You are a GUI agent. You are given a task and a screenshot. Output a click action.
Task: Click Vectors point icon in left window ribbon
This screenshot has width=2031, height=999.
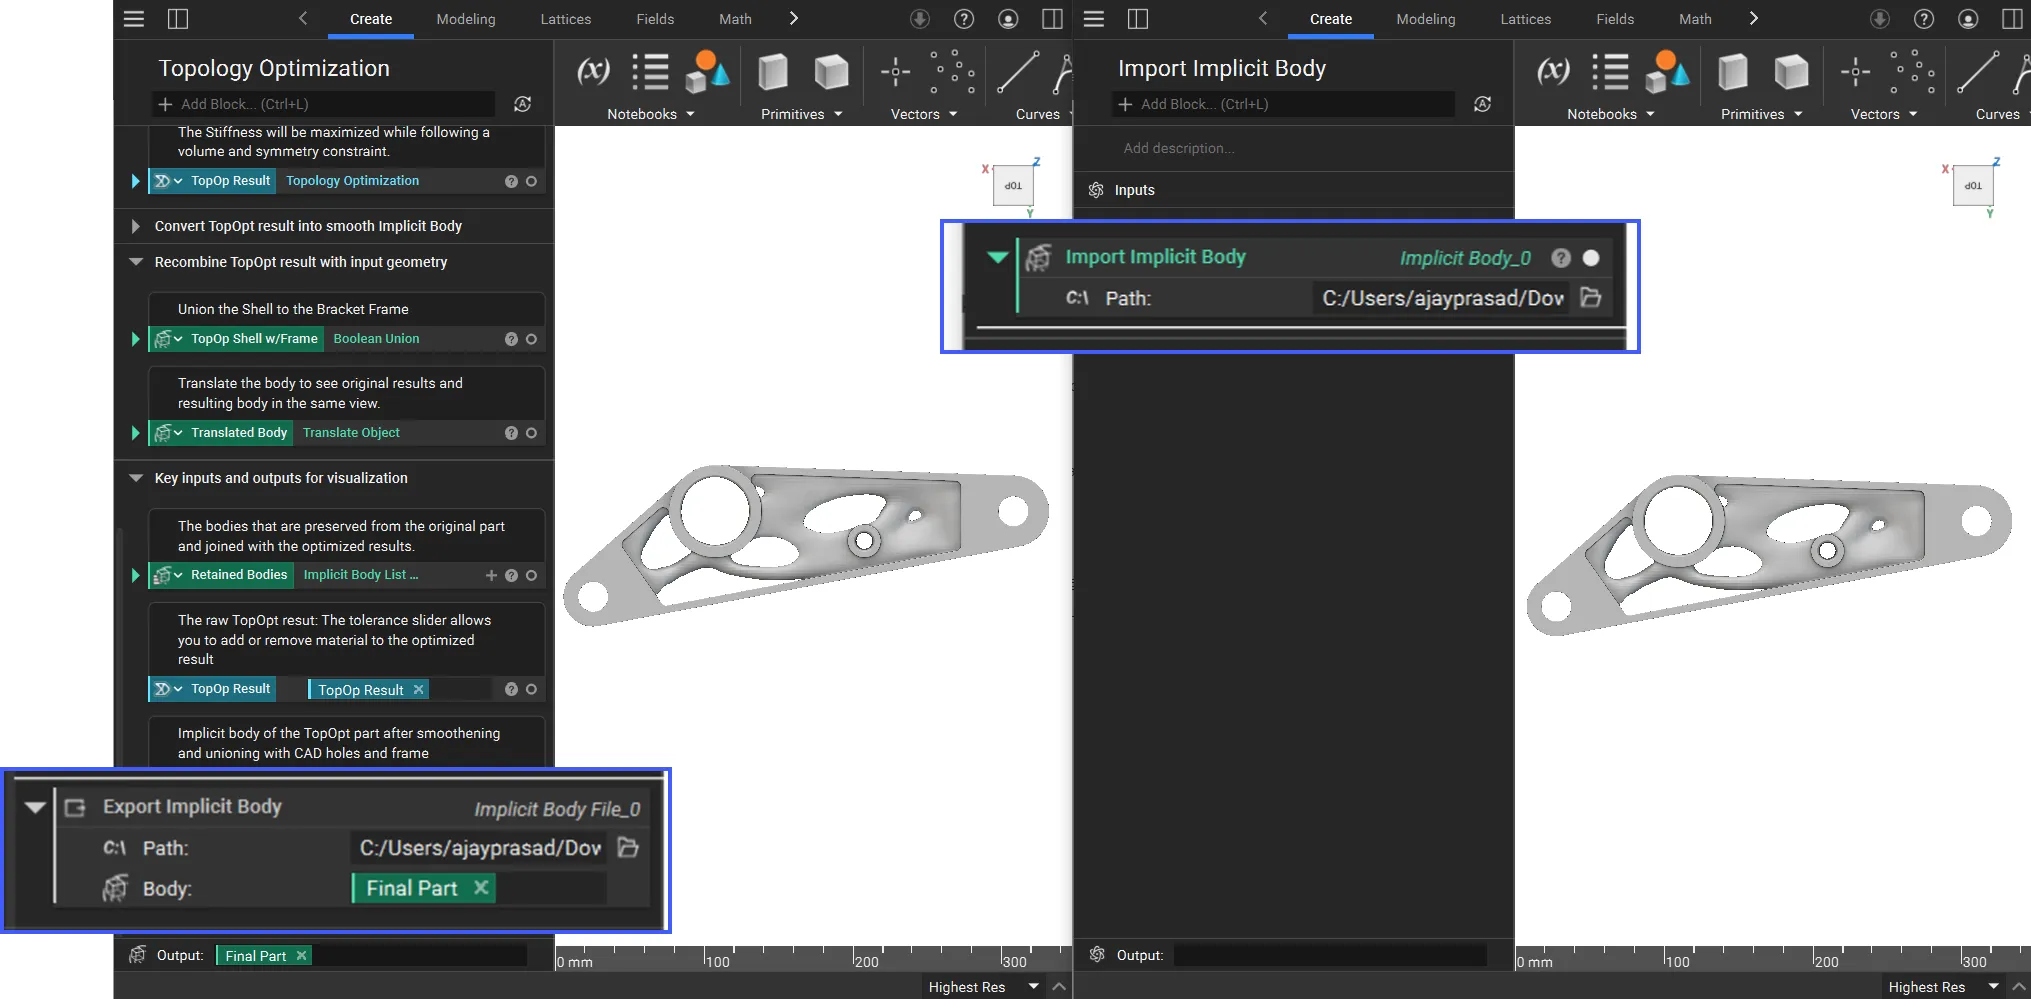point(895,72)
